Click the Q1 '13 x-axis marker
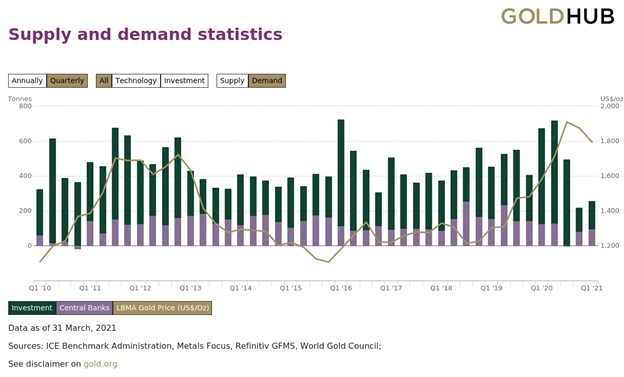The height and width of the screenshot is (377, 624). (x=190, y=288)
